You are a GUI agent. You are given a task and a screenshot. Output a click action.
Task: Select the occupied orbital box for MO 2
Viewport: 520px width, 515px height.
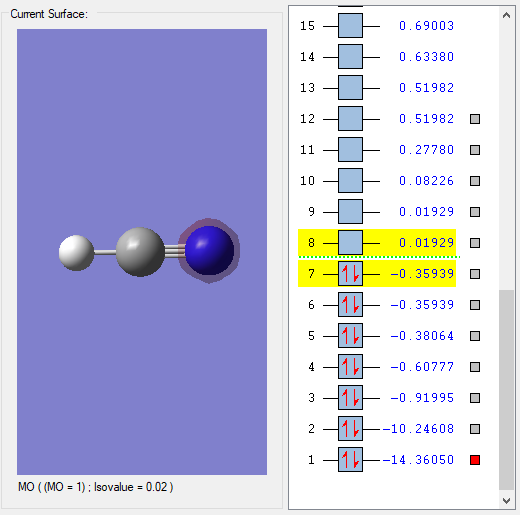350,429
